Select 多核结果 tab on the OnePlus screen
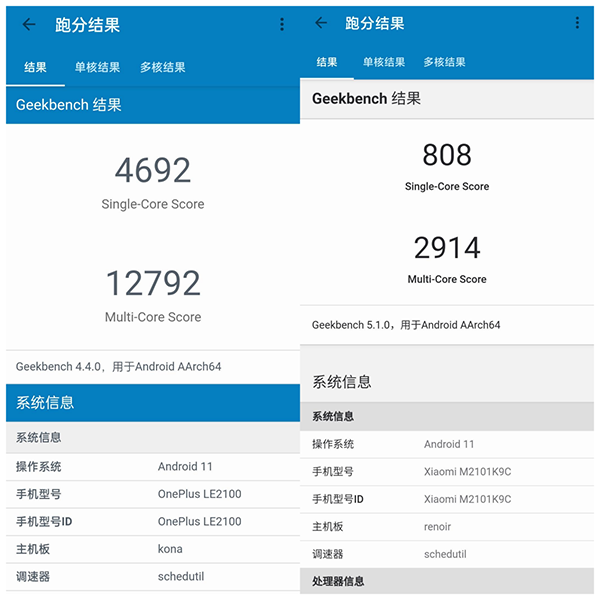Image resolution: width=600 pixels, height=600 pixels. pyautogui.click(x=163, y=68)
